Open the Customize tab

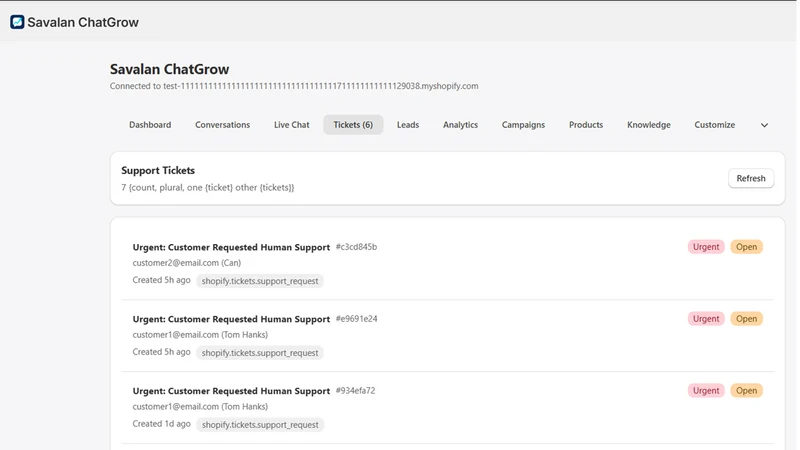(714, 124)
